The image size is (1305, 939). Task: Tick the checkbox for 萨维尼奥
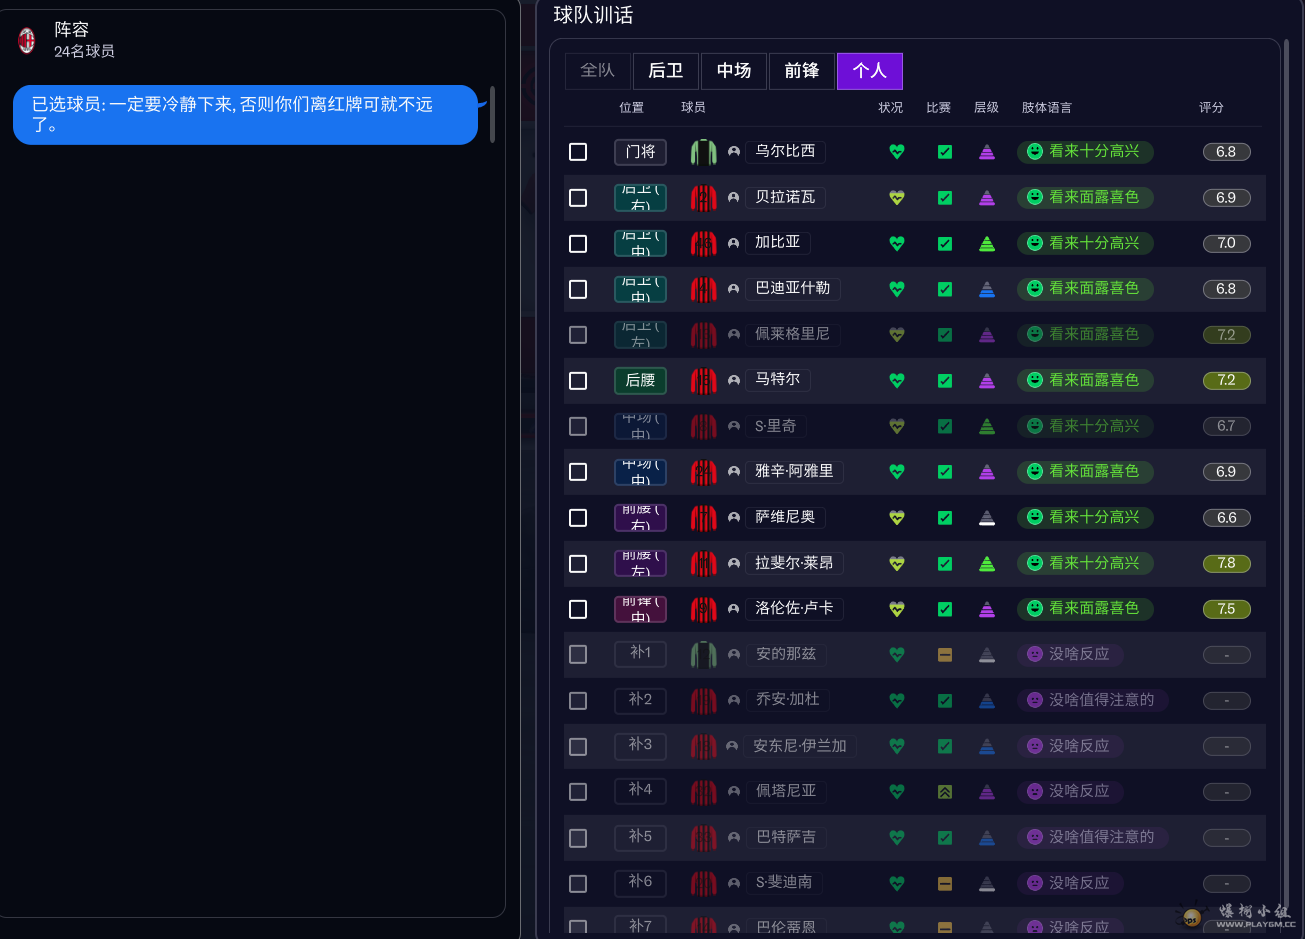(578, 517)
